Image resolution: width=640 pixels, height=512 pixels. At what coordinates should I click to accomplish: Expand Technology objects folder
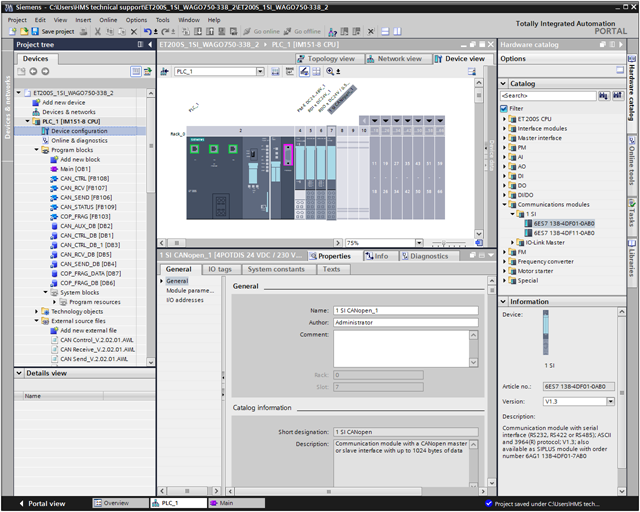(36, 312)
